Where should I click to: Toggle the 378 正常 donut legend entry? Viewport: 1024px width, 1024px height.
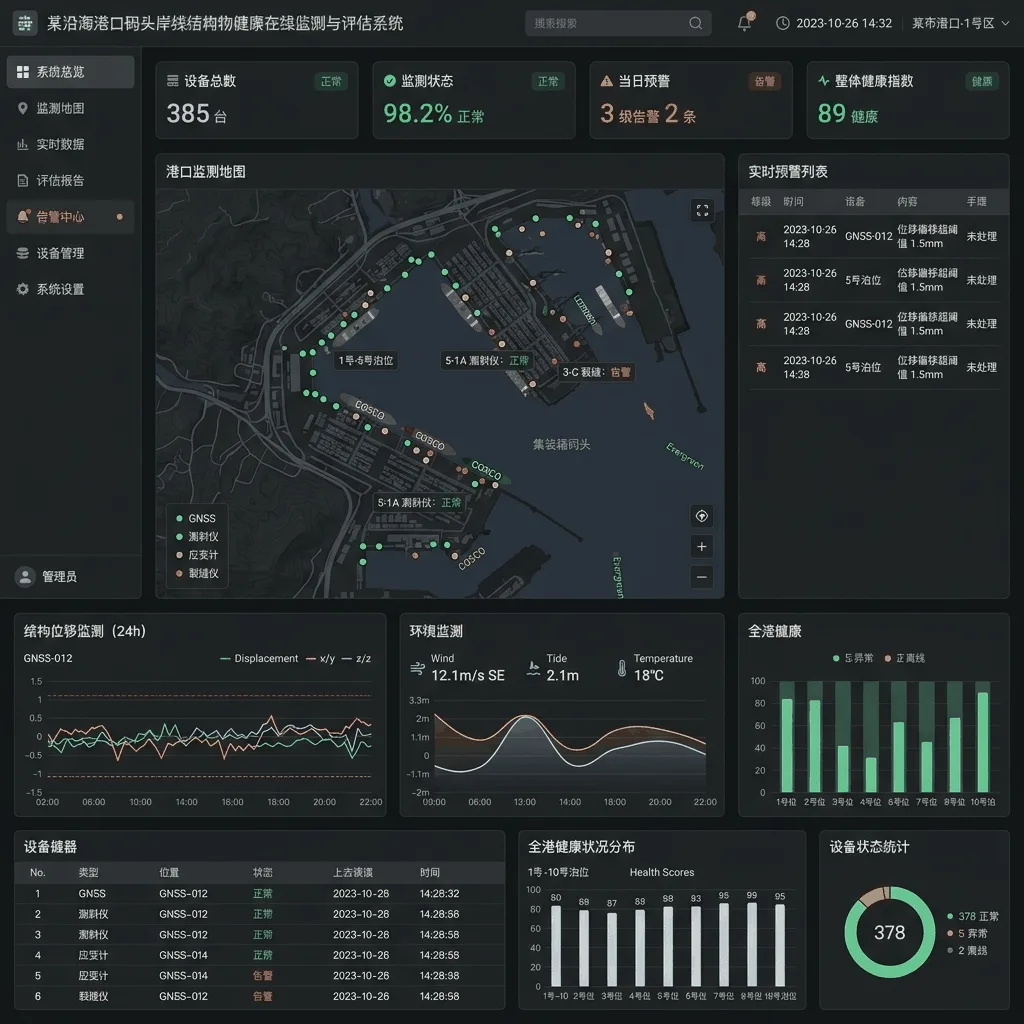click(x=973, y=916)
